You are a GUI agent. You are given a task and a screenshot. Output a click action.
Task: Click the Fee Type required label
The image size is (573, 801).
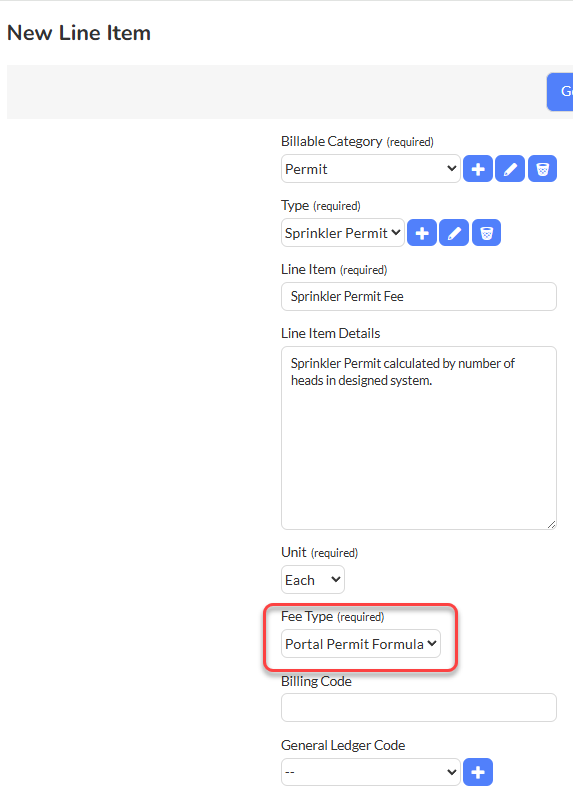(332, 617)
